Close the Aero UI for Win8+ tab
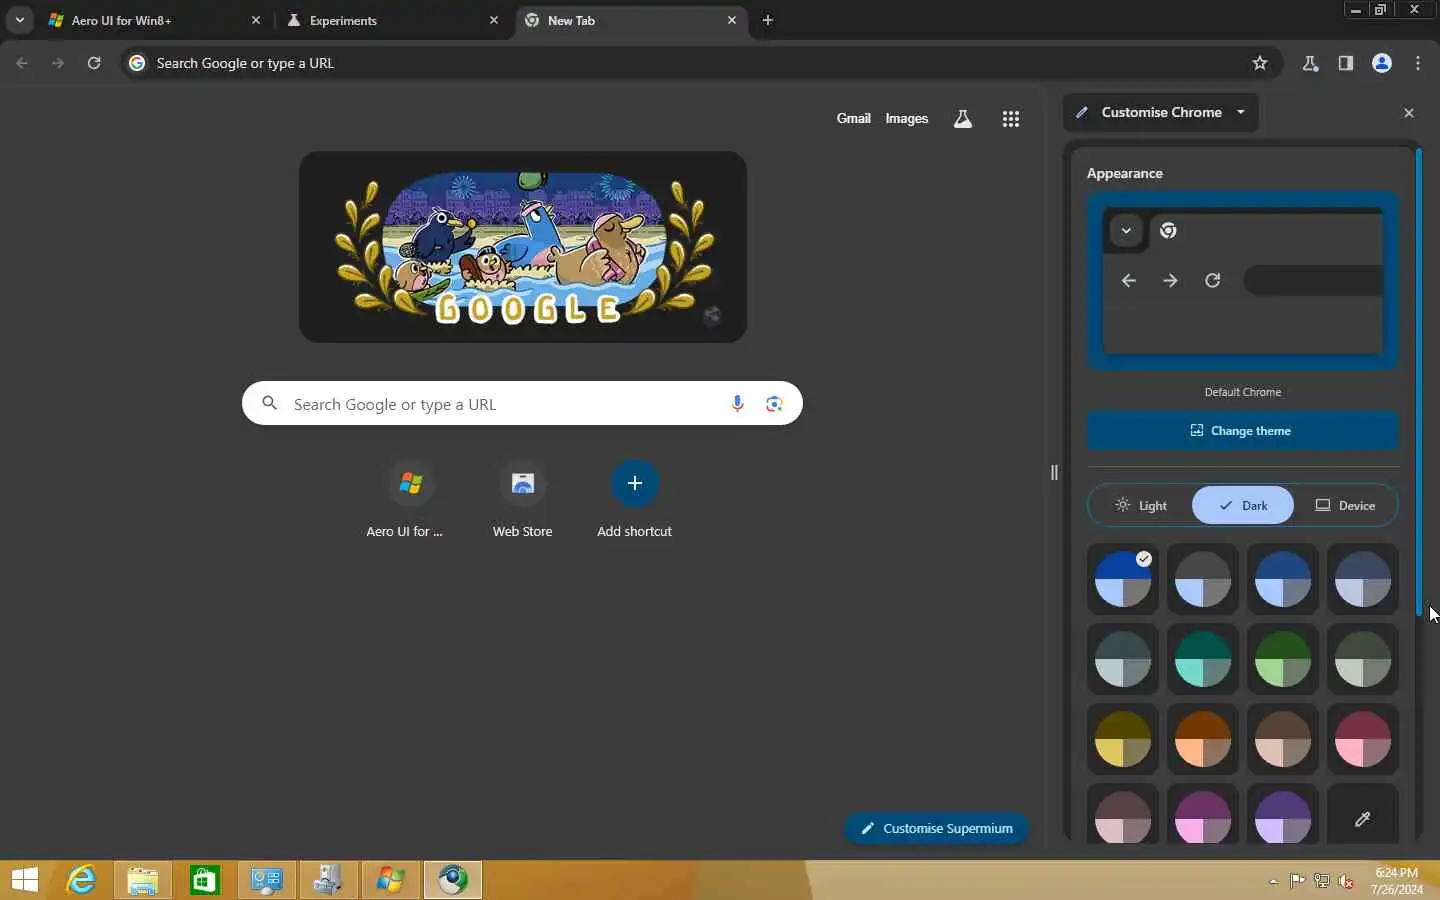This screenshot has height=900, width=1440. (x=256, y=20)
